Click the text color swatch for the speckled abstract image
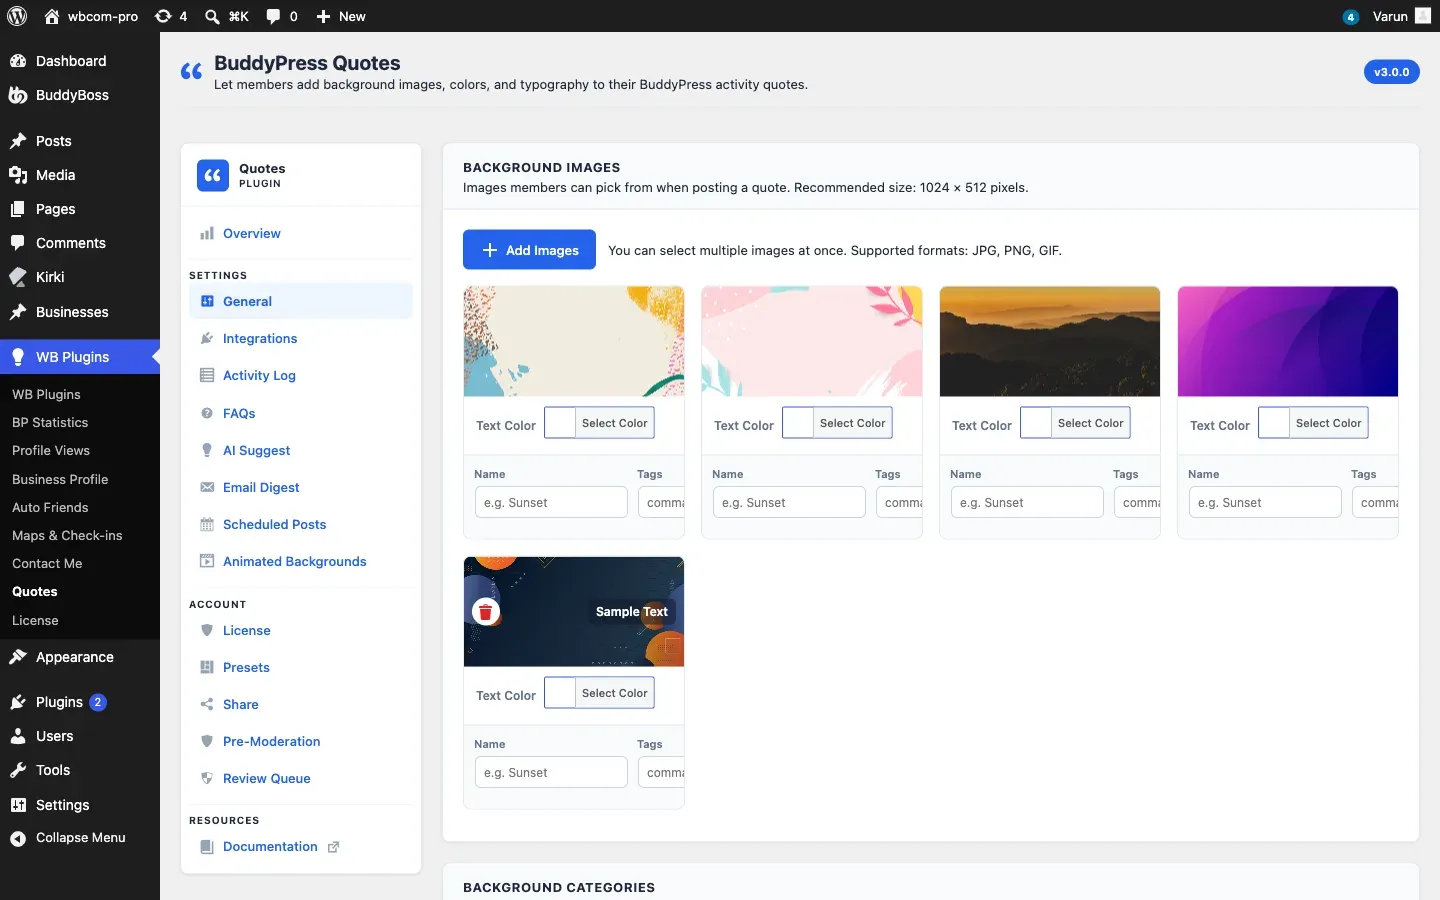 [560, 423]
